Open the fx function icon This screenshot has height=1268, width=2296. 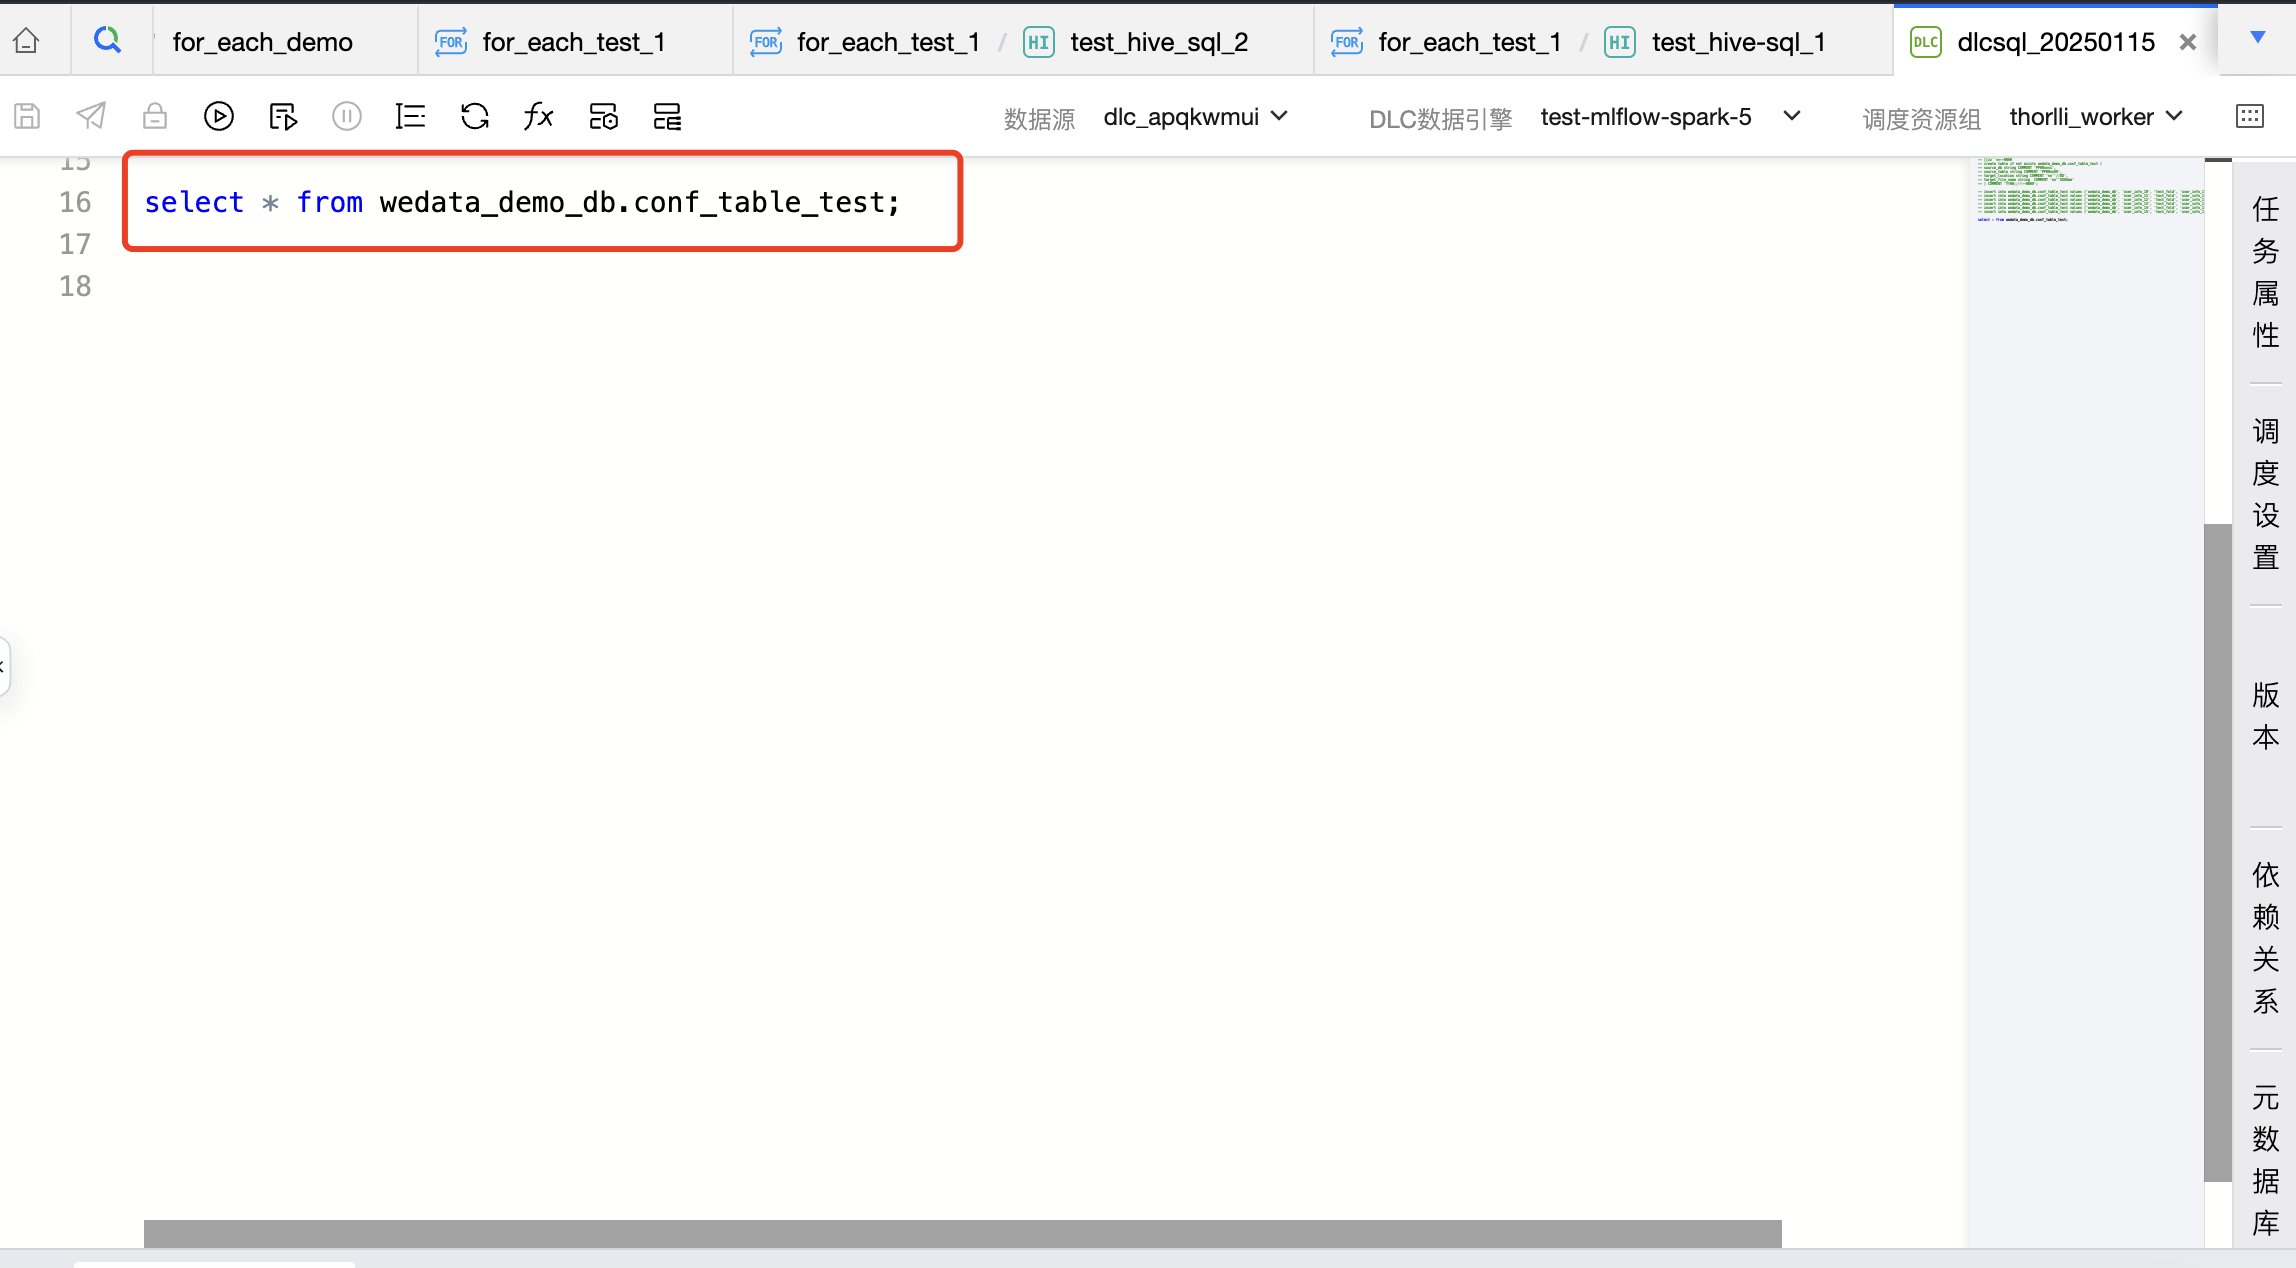(x=539, y=117)
